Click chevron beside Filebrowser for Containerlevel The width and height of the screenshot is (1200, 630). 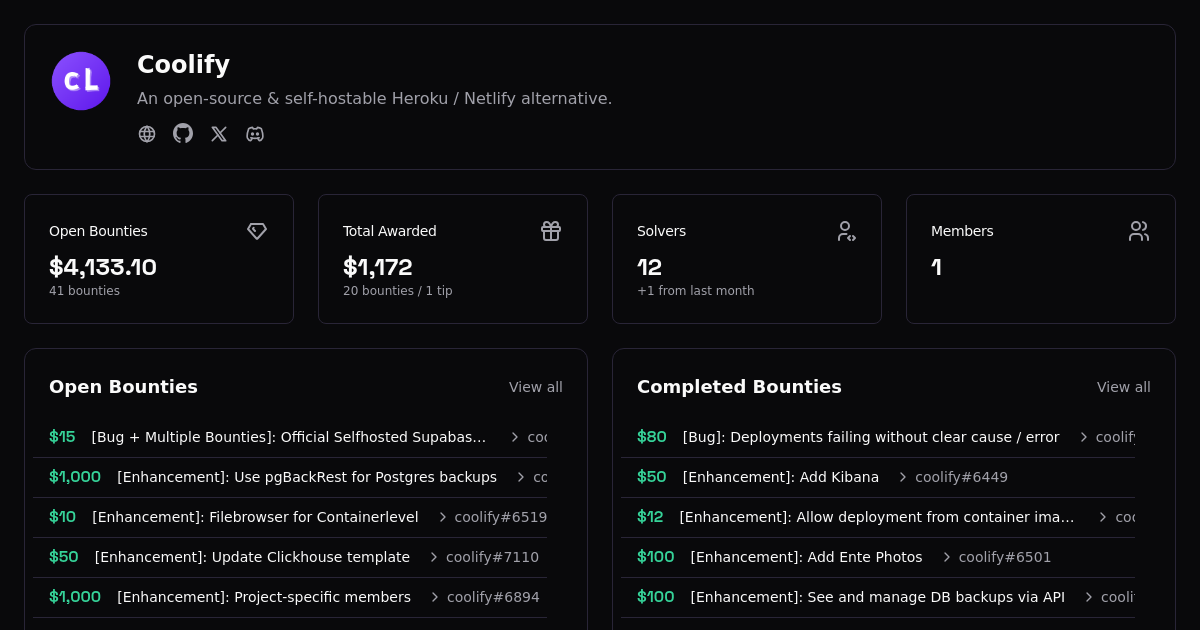(x=443, y=517)
